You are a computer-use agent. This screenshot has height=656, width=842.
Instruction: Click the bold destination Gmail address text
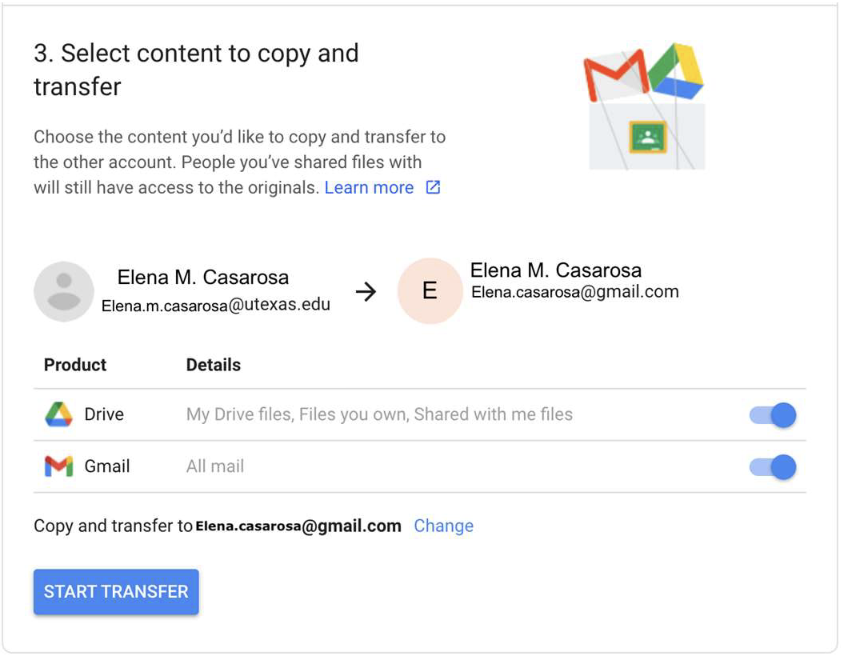[299, 526]
